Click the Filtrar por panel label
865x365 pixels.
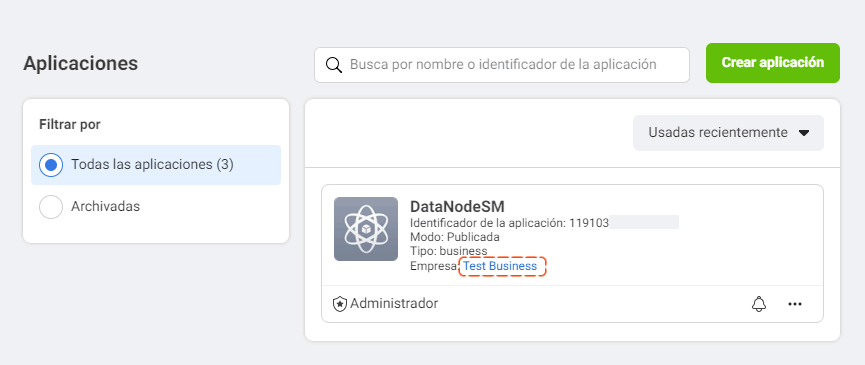(70, 125)
